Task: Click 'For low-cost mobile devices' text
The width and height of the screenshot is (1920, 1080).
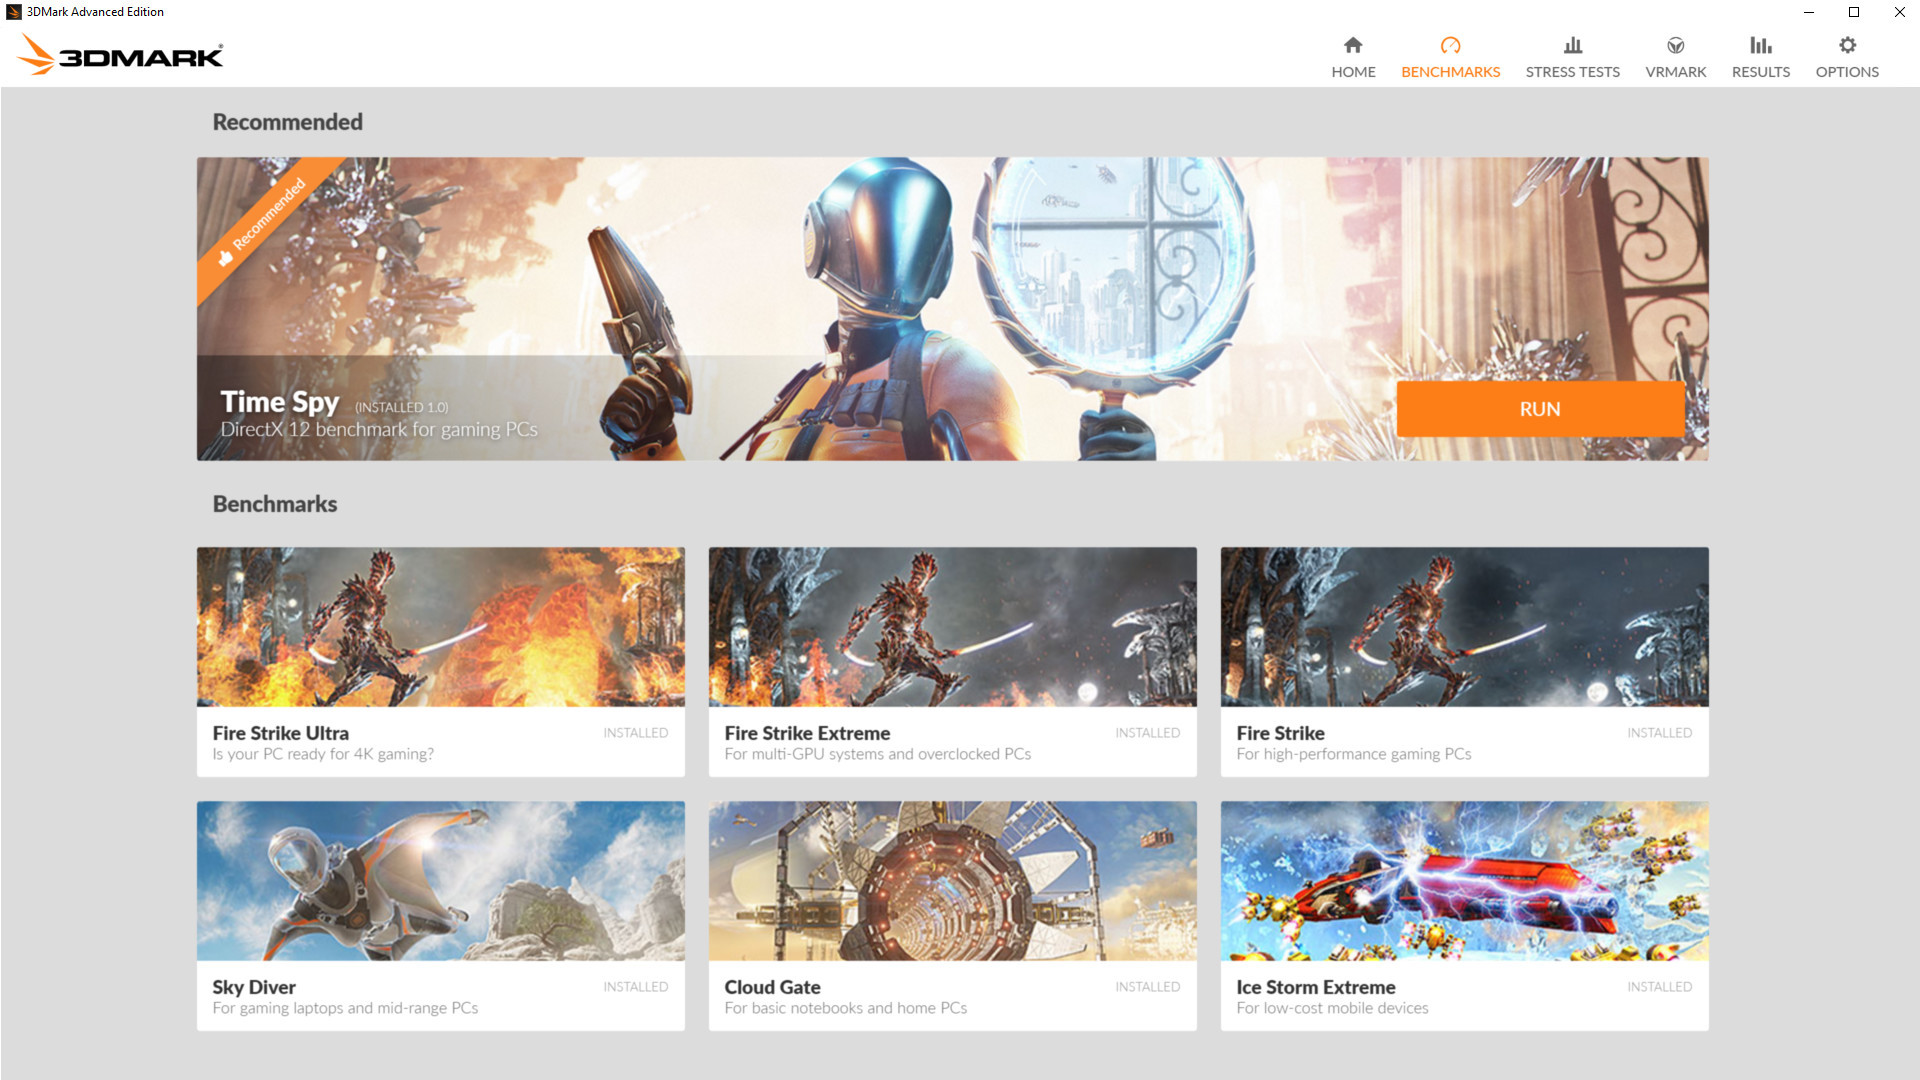Action: tap(1333, 1008)
